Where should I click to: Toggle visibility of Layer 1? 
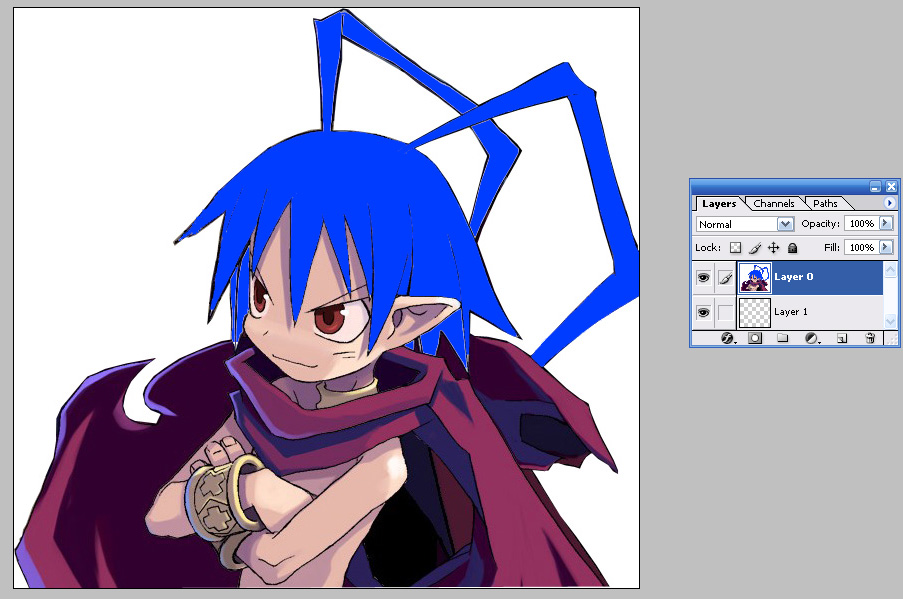tap(703, 312)
